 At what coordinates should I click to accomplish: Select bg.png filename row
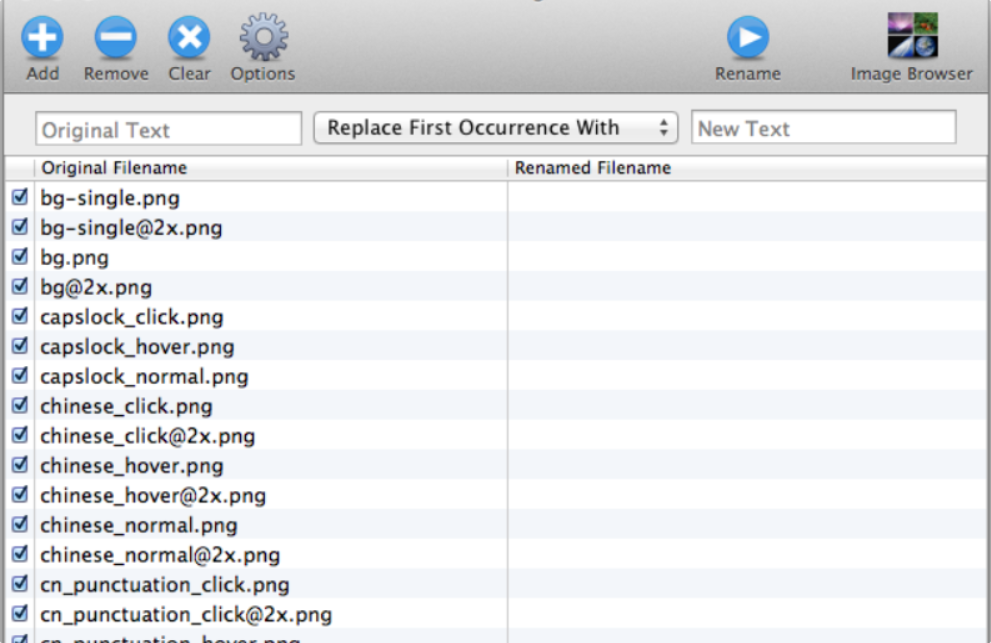75,258
